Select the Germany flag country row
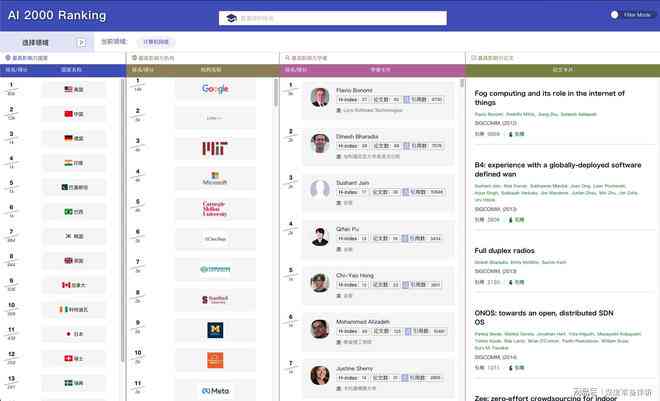Viewport: 660px width, 401px height. pyautogui.click(x=74, y=138)
